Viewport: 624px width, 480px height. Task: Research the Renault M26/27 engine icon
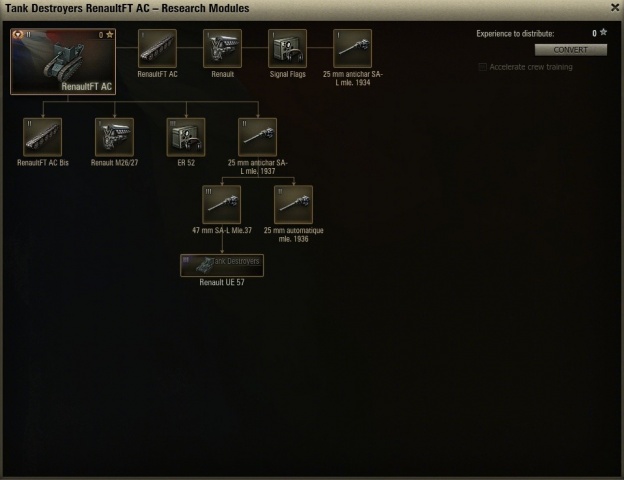(115, 137)
